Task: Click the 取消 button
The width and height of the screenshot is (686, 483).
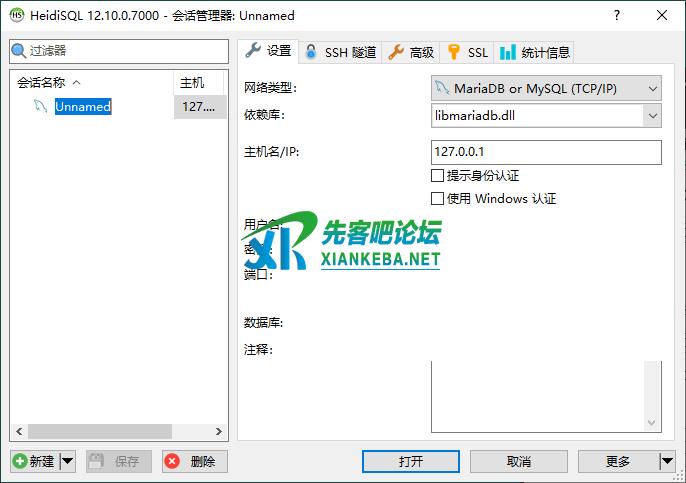Action: point(519,462)
